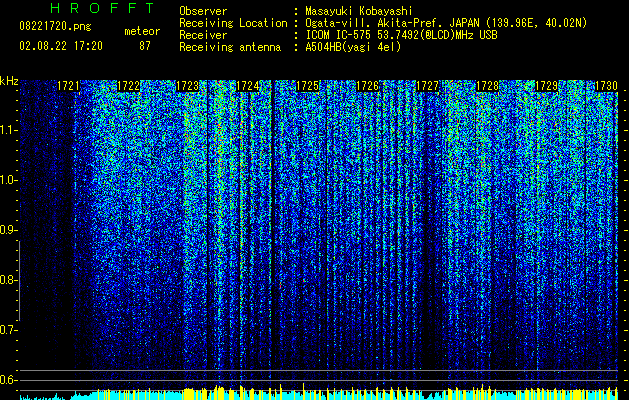The width and height of the screenshot is (629, 400).
Task: Click the 1726 time marker
Action: pyautogui.click(x=367, y=86)
